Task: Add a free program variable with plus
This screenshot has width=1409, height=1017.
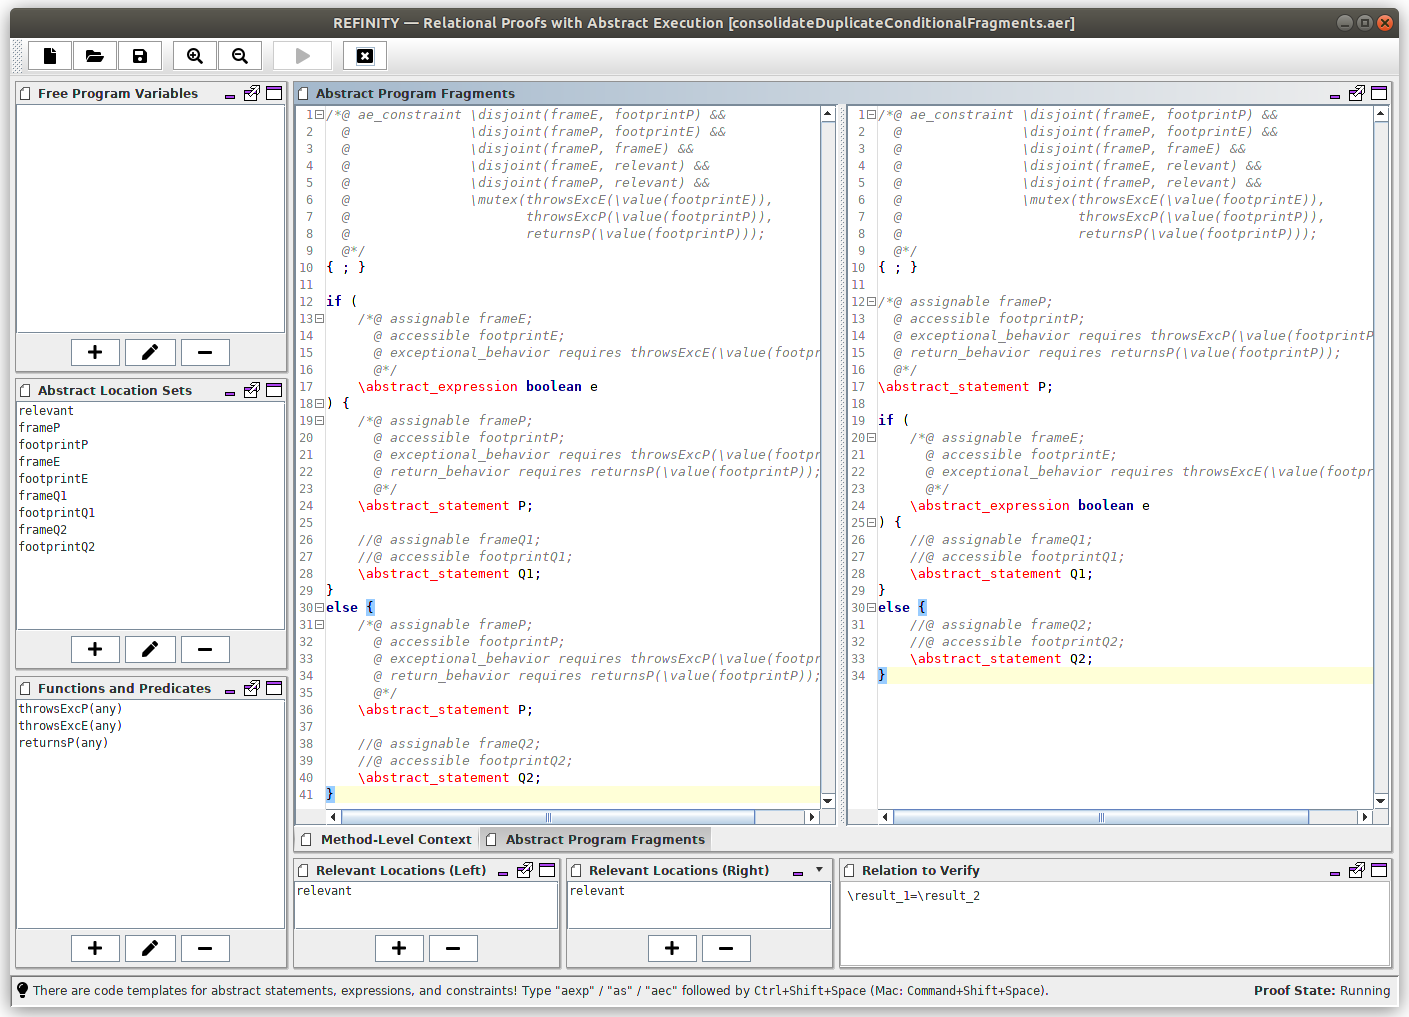Action: tap(95, 352)
